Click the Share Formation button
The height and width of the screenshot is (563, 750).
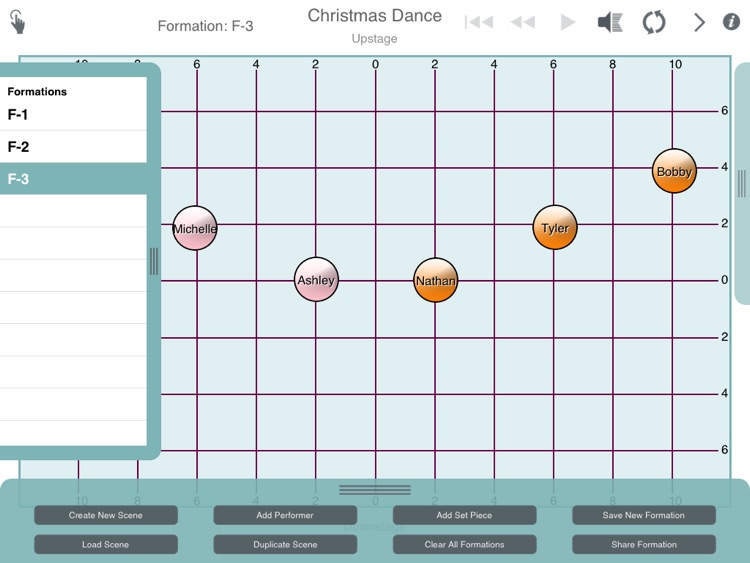point(644,544)
